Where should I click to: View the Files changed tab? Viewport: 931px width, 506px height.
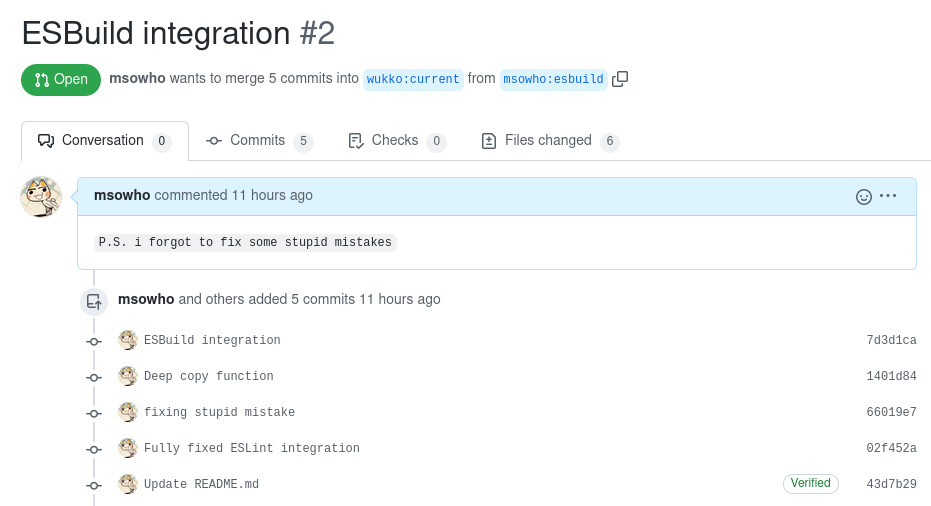point(549,141)
